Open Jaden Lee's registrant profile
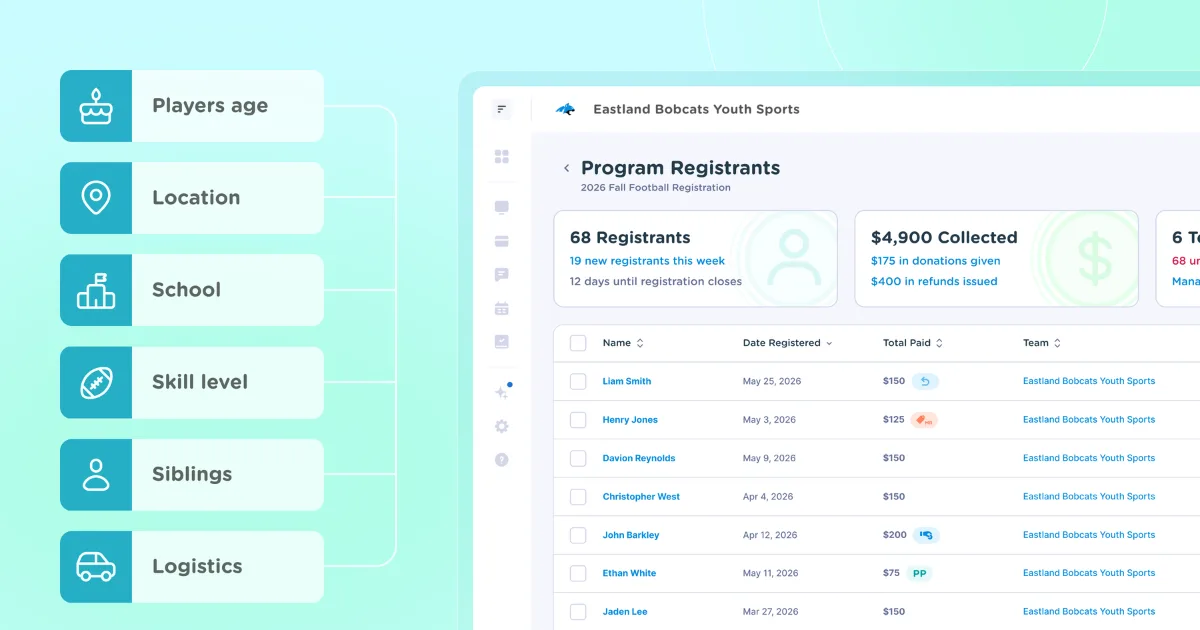This screenshot has height=630, width=1200. tap(626, 612)
